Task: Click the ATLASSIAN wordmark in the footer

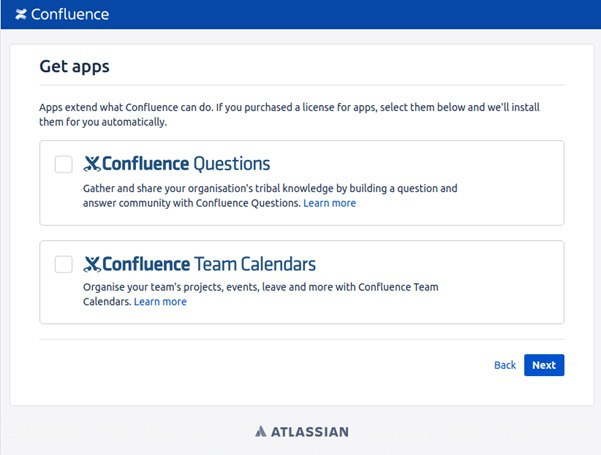Action: [x=310, y=432]
